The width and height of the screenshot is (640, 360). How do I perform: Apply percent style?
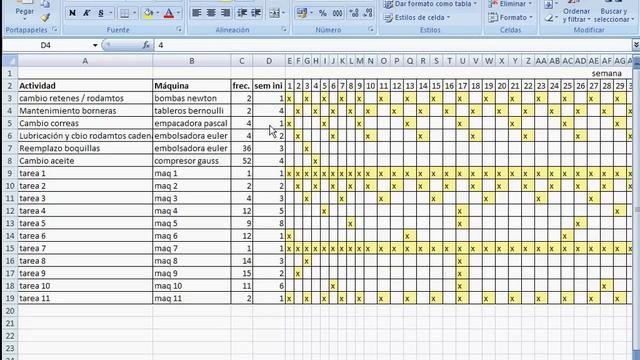(323, 13)
